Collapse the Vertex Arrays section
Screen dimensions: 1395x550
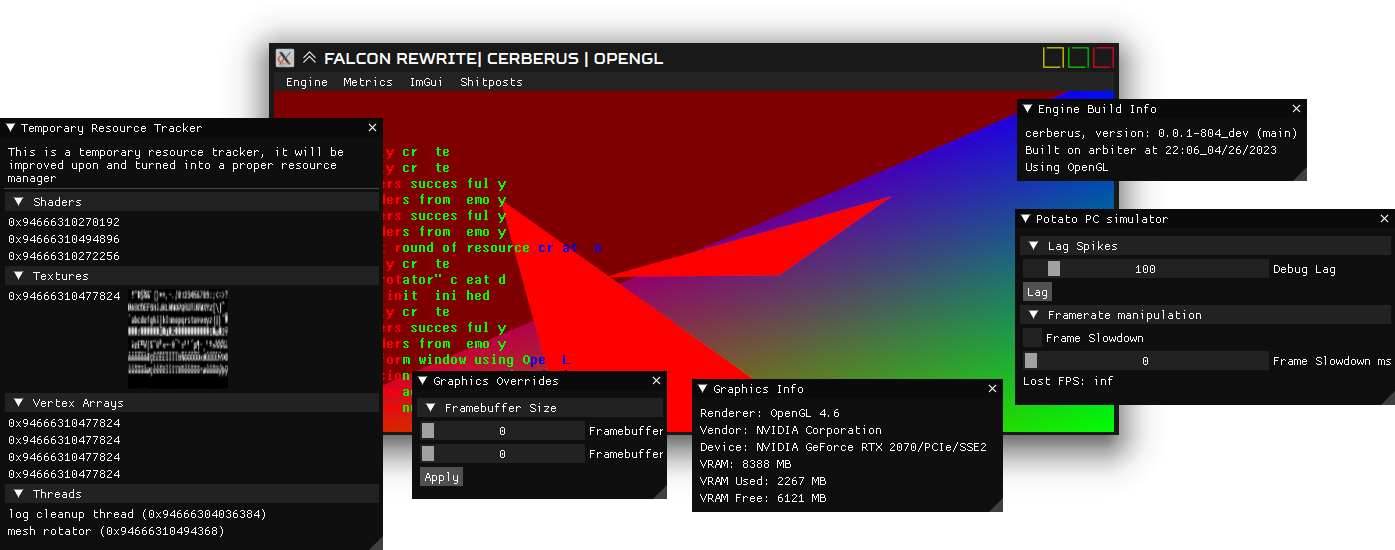click(18, 403)
